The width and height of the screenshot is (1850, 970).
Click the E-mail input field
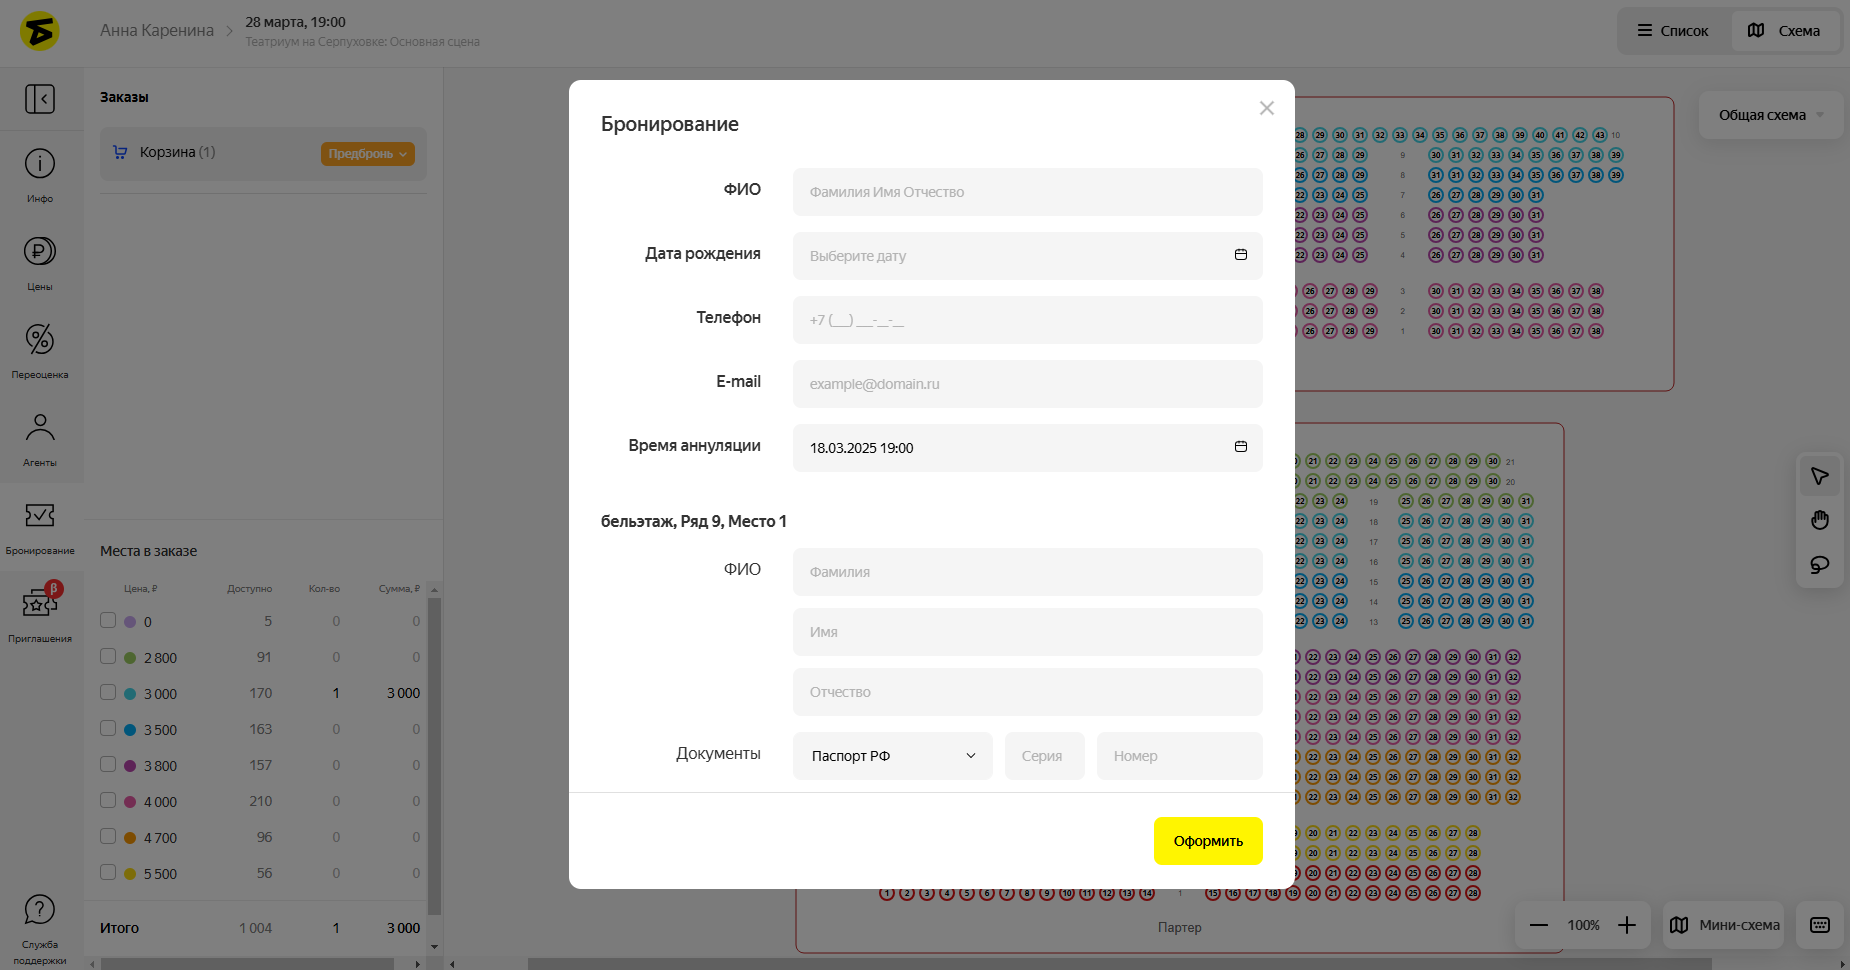coord(1027,384)
